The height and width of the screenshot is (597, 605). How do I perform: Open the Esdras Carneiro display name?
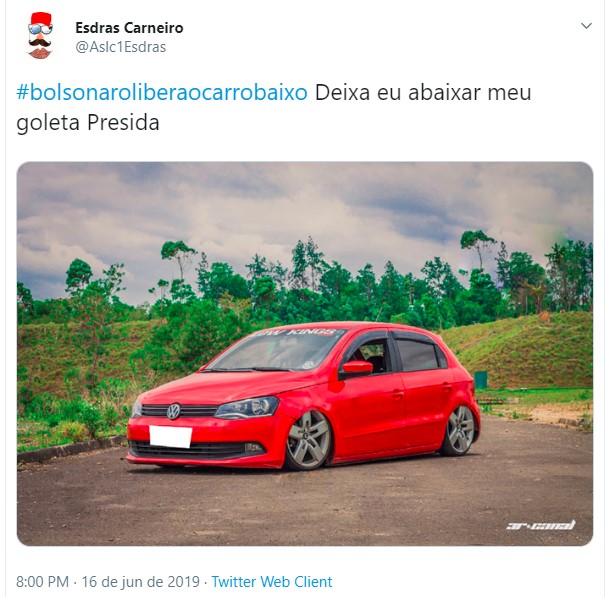(129, 28)
